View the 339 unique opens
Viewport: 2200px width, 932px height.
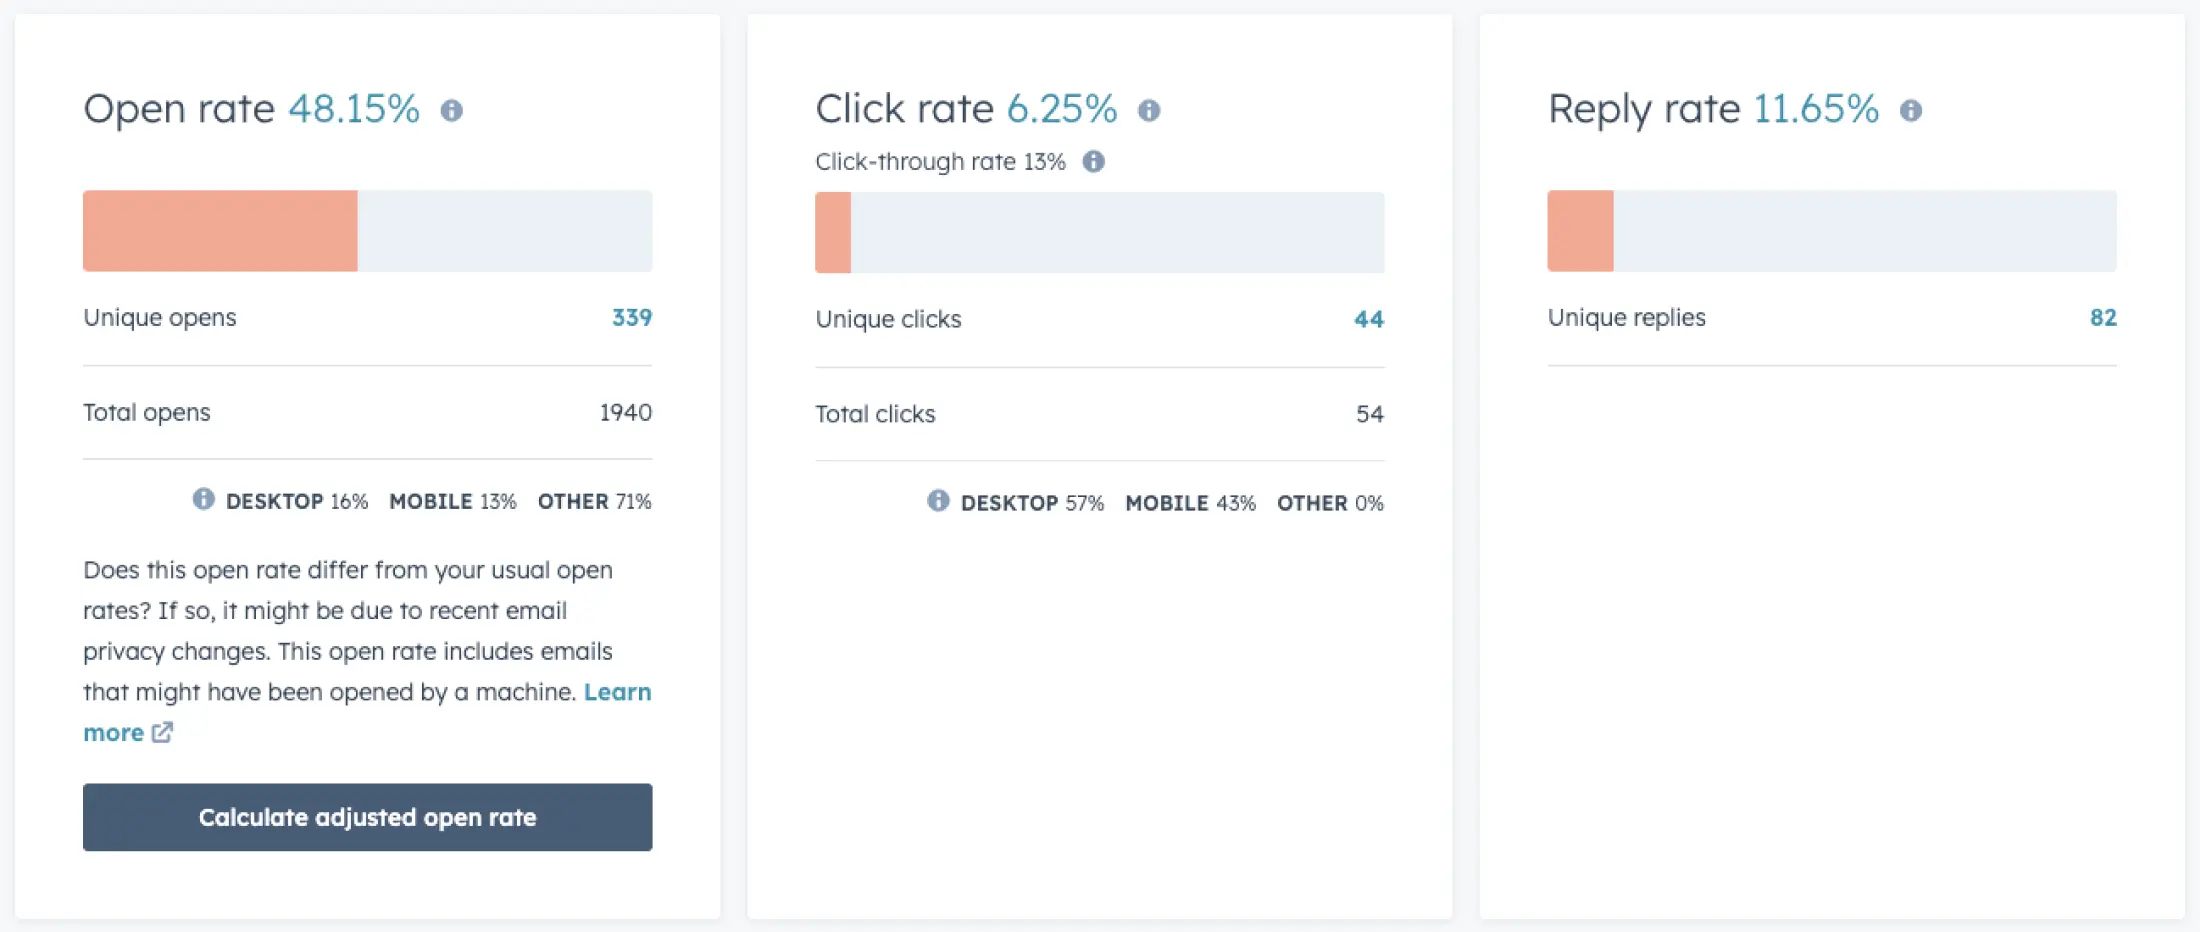[x=631, y=317]
